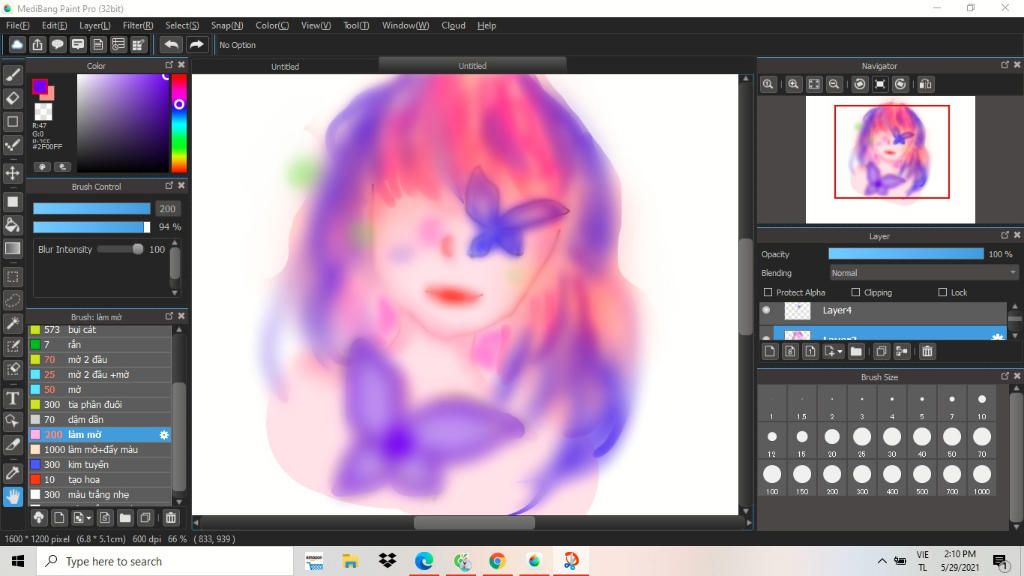This screenshot has width=1024, height=576.
Task: Open the add-brush dropdown arrow in brush panel
Action: 89,518
